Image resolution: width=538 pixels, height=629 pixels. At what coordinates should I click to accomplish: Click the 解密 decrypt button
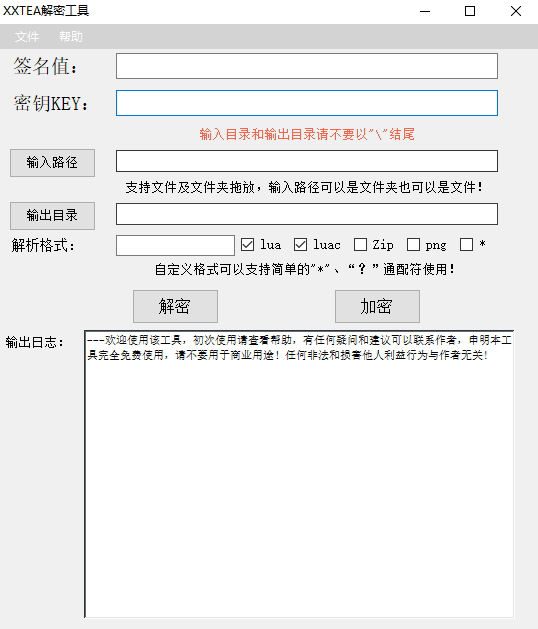[175, 306]
